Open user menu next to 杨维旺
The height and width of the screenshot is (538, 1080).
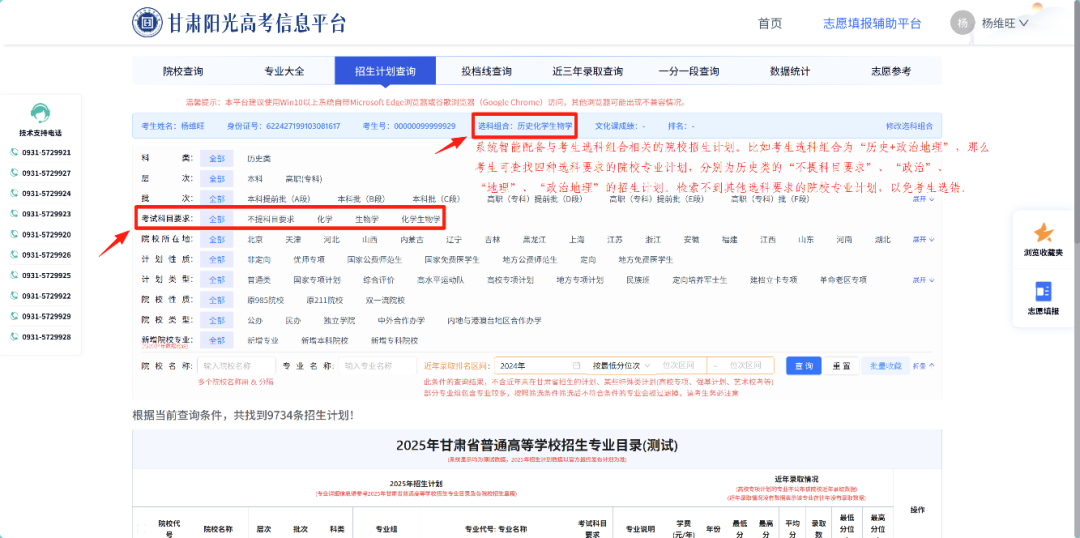click(1023, 23)
